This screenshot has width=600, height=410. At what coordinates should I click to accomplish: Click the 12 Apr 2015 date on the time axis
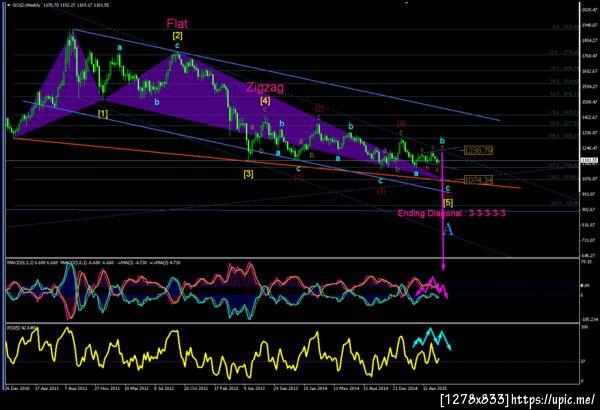(x=435, y=388)
